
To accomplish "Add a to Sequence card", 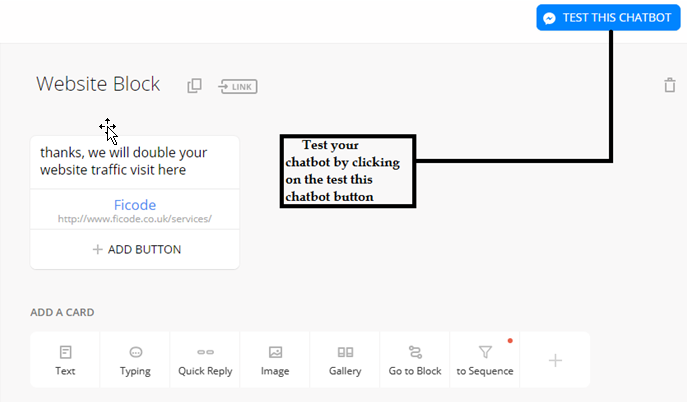I will (485, 360).
